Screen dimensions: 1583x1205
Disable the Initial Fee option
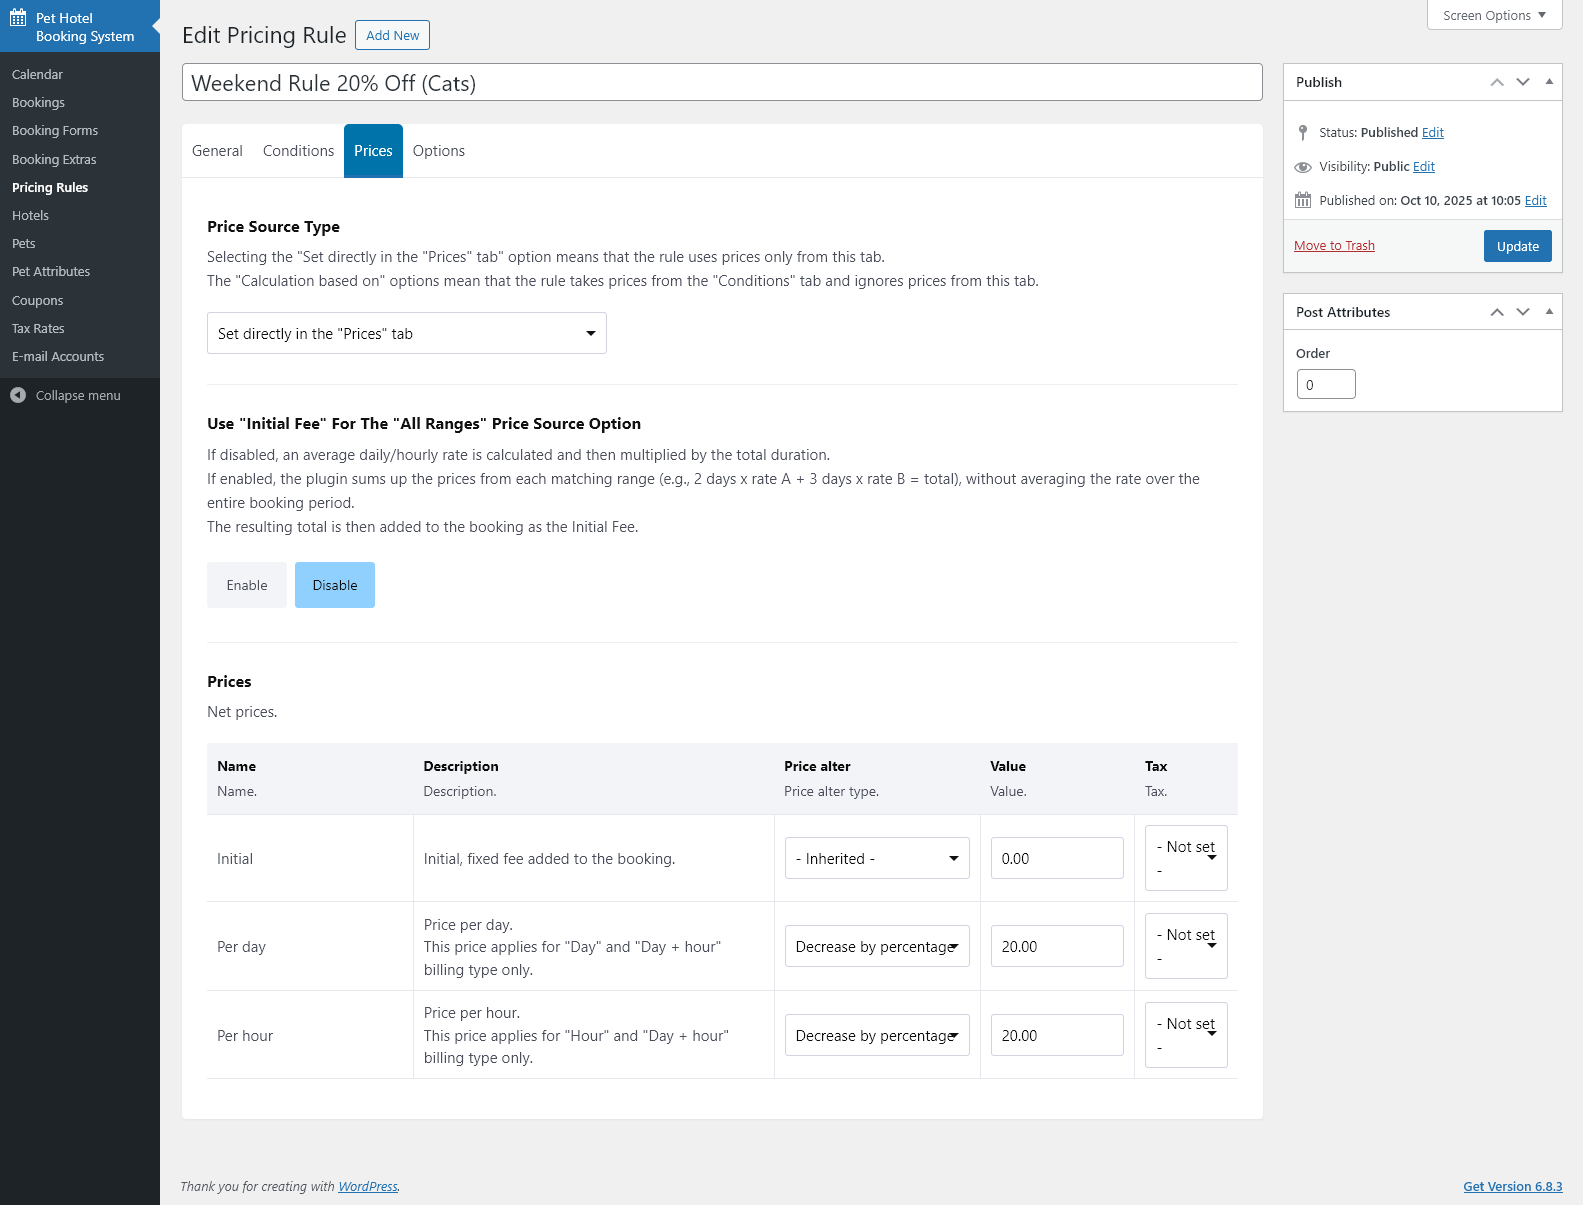(335, 585)
